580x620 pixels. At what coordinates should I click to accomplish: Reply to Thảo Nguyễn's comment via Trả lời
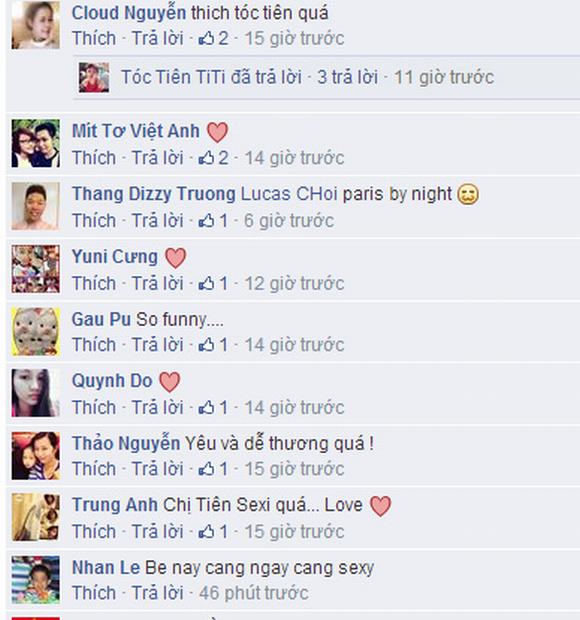(157, 469)
